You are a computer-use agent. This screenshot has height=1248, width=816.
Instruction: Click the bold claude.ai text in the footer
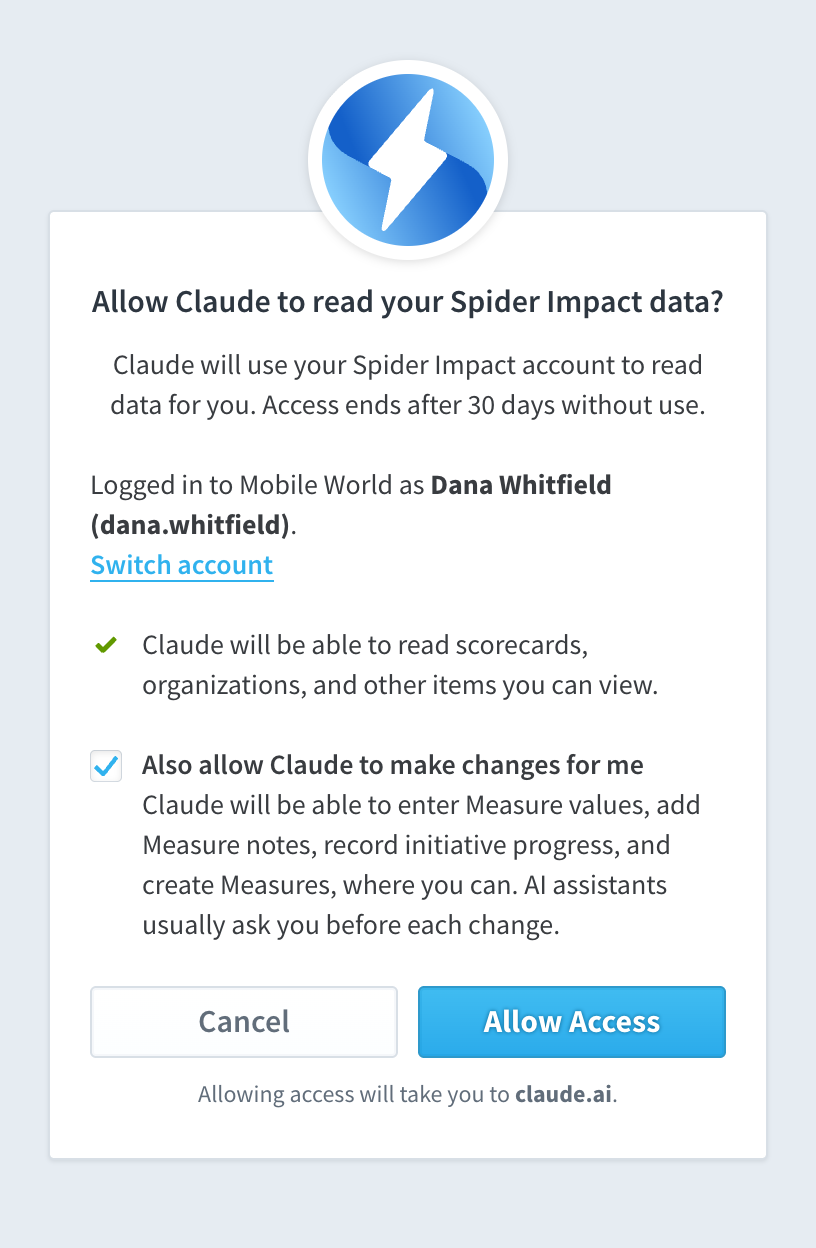(x=565, y=1094)
